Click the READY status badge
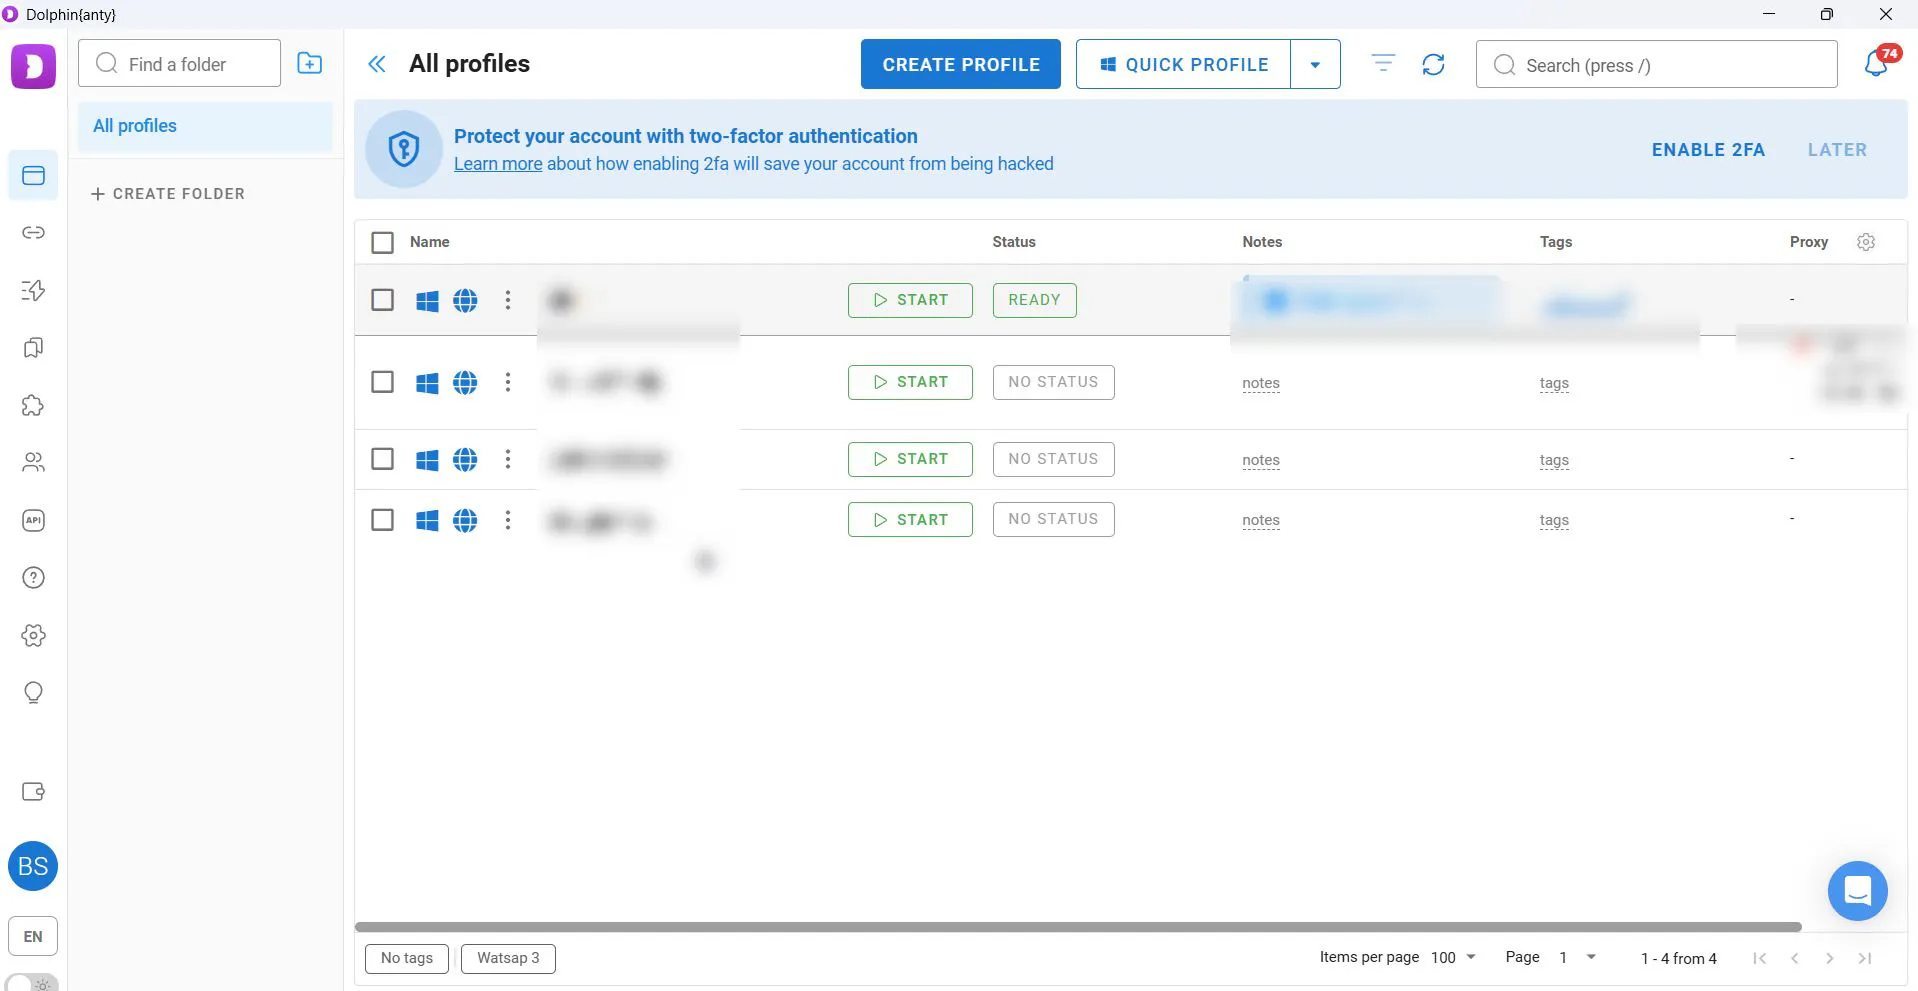 pyautogui.click(x=1034, y=300)
